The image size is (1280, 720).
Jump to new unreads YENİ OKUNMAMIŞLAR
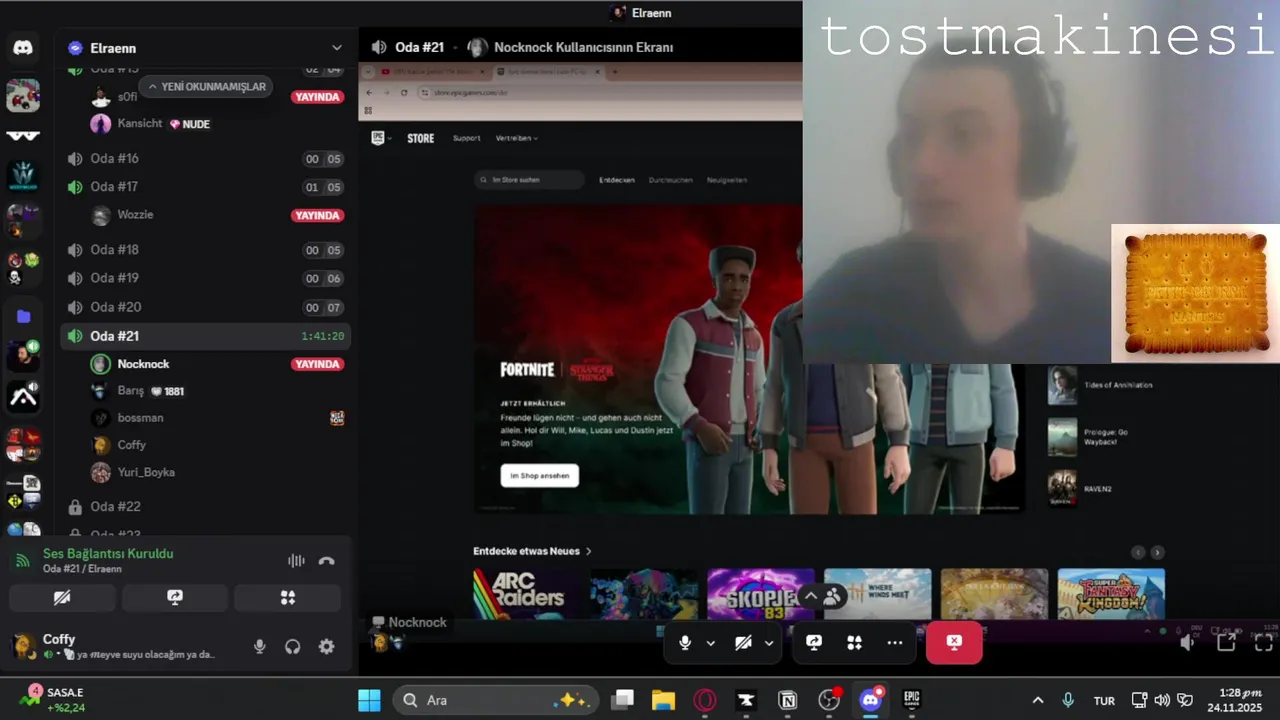click(x=207, y=87)
